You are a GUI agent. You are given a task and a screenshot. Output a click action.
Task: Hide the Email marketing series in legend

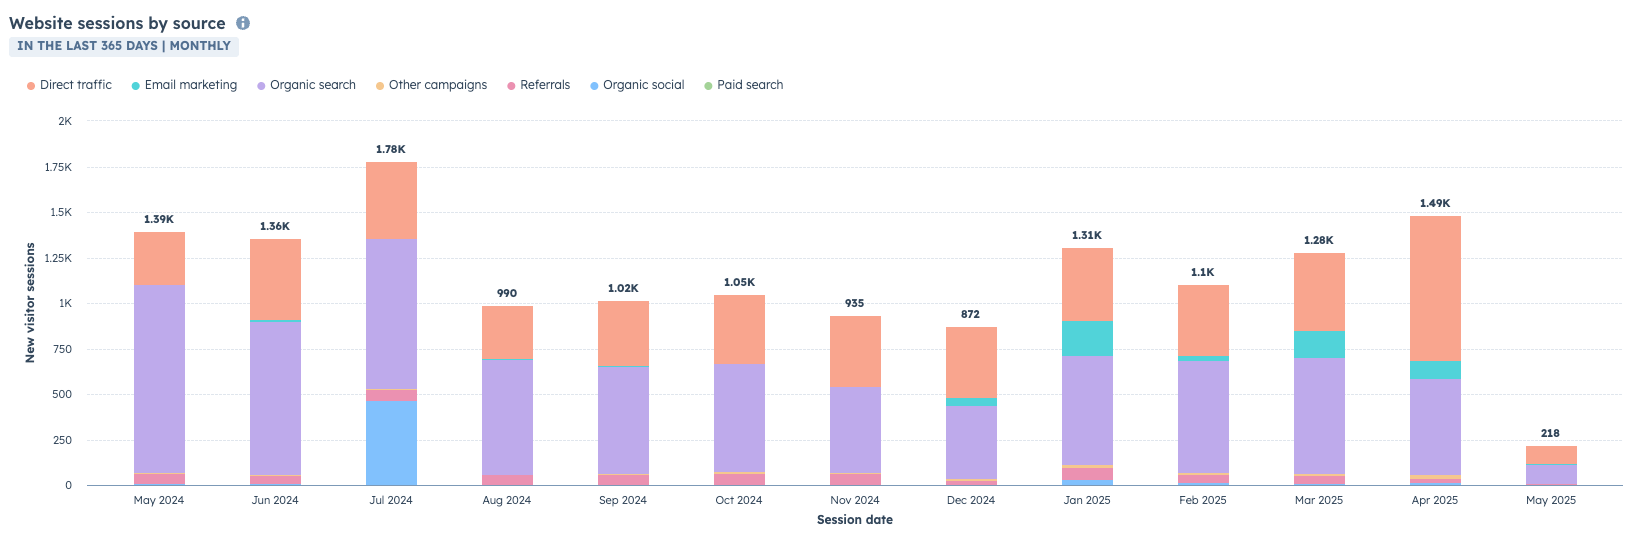pyautogui.click(x=184, y=85)
